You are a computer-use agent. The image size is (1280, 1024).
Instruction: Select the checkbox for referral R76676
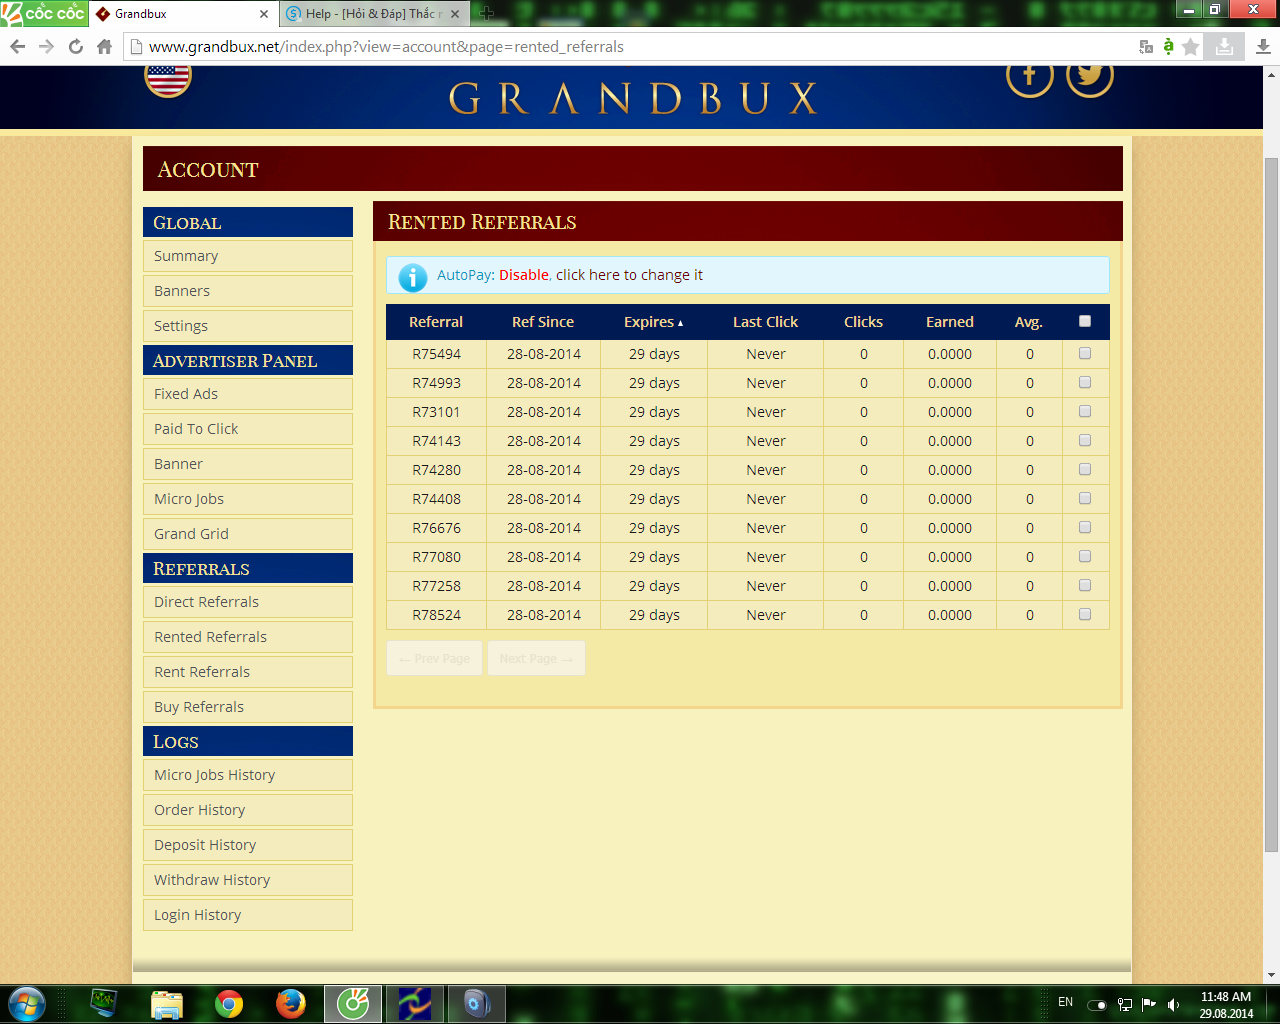click(x=1085, y=527)
